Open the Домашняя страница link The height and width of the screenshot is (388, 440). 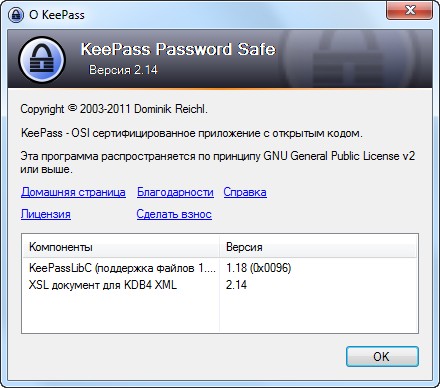(73, 192)
